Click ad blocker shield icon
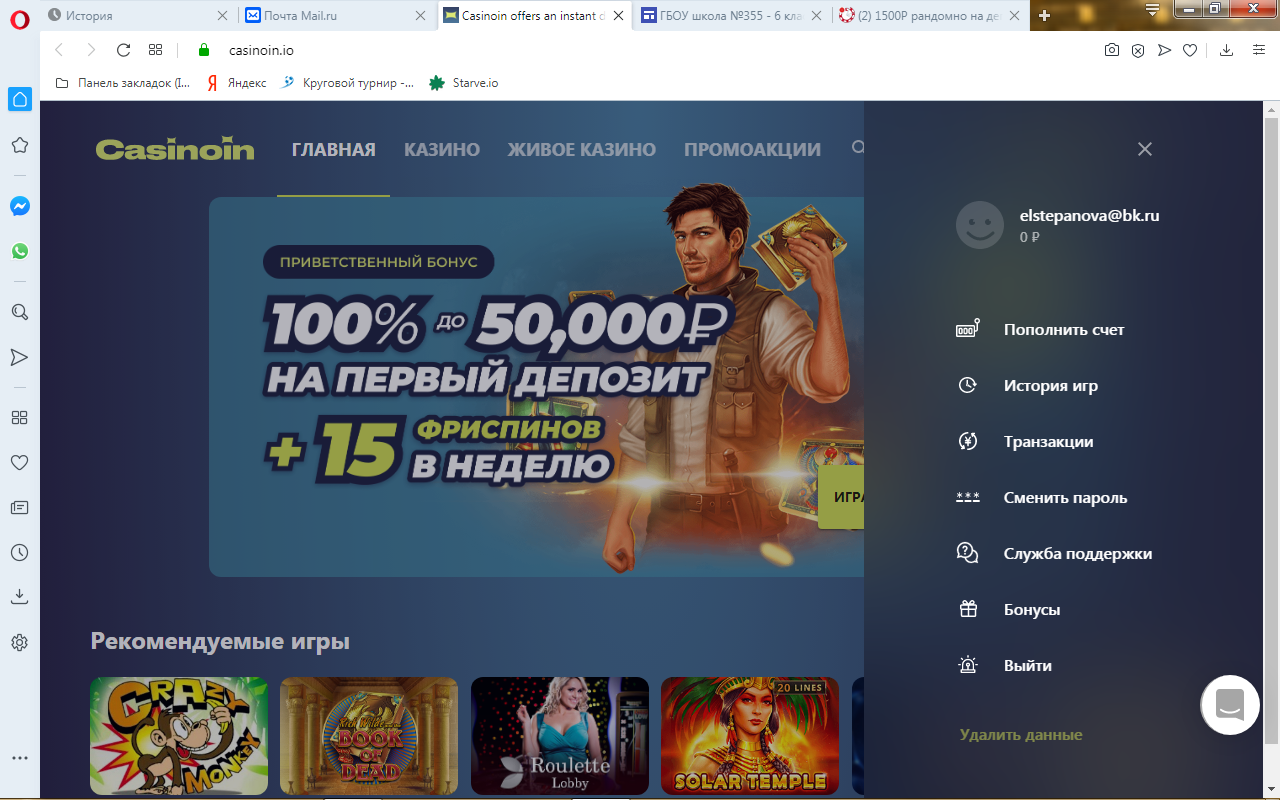The width and height of the screenshot is (1280, 800). (1138, 50)
